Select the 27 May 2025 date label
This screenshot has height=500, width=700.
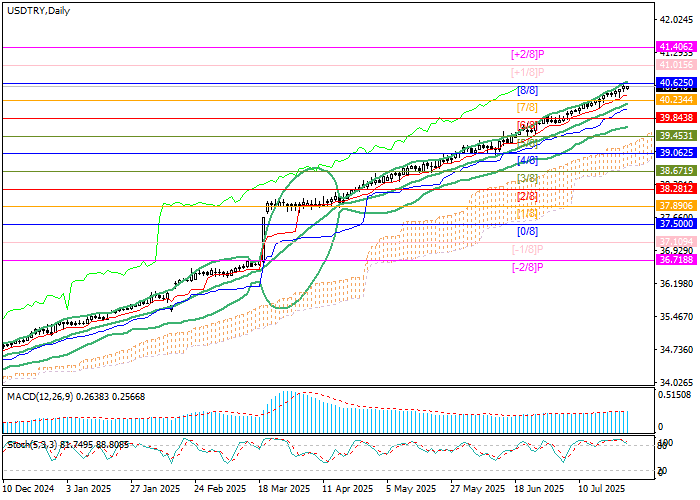click(x=477, y=488)
